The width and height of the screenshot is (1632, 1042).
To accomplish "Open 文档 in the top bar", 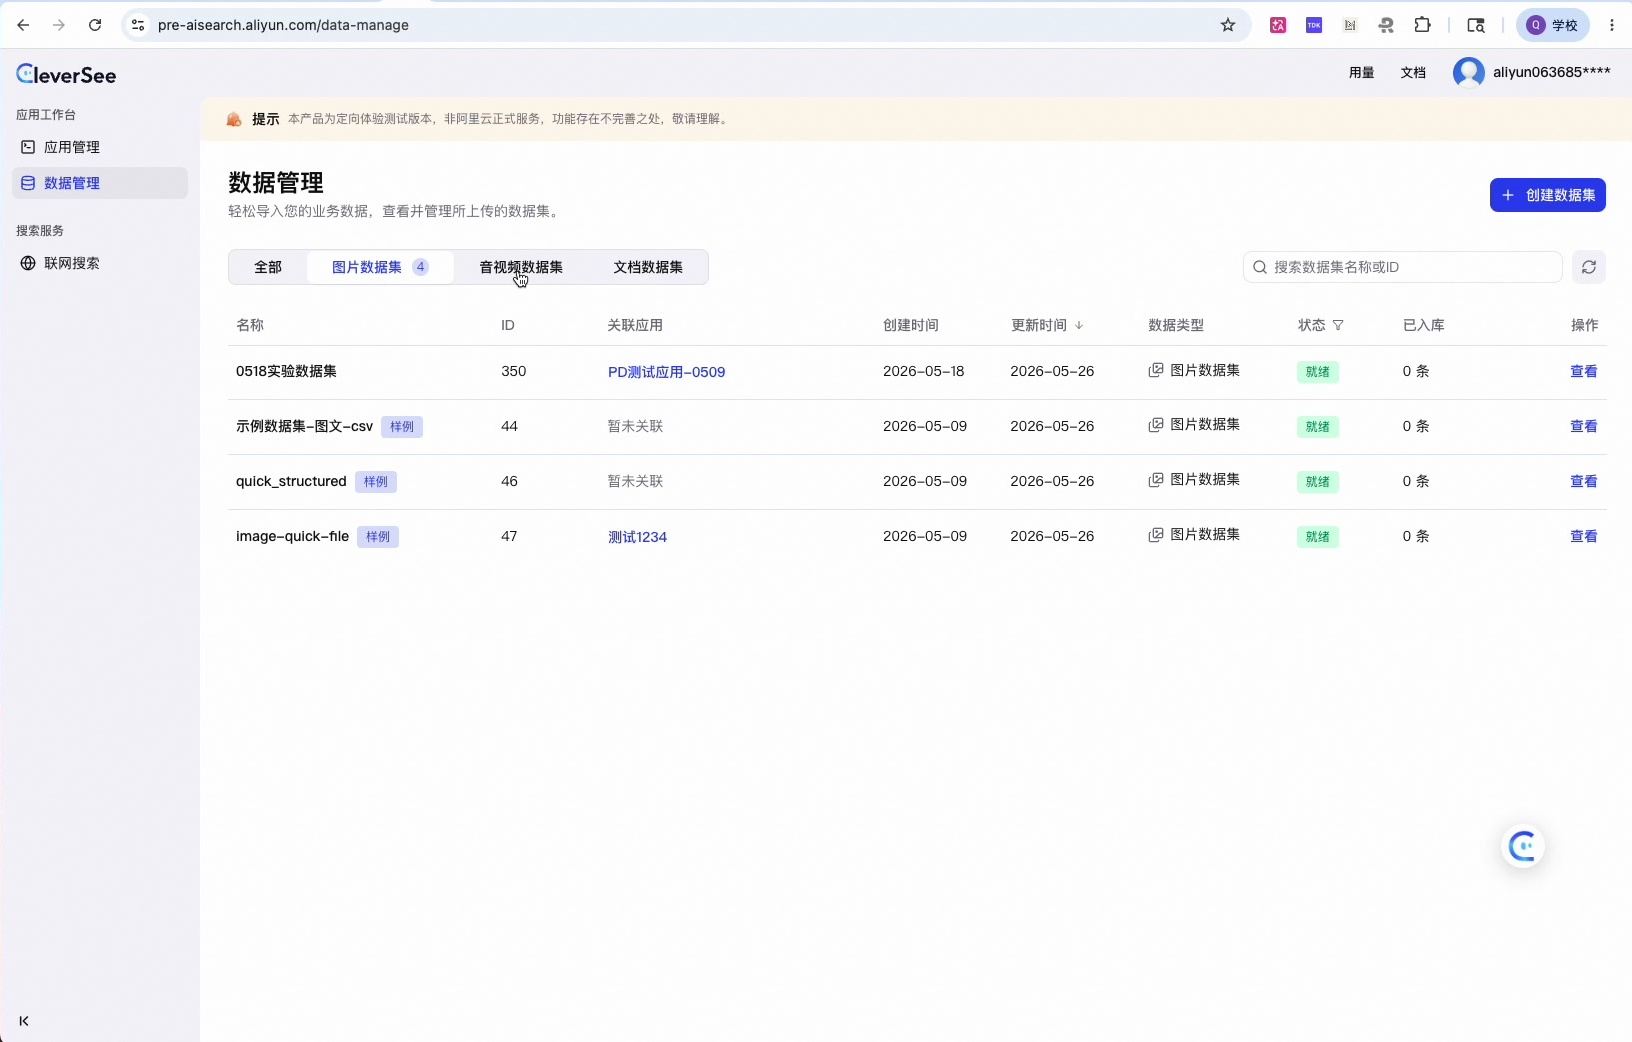I will pyautogui.click(x=1413, y=72).
